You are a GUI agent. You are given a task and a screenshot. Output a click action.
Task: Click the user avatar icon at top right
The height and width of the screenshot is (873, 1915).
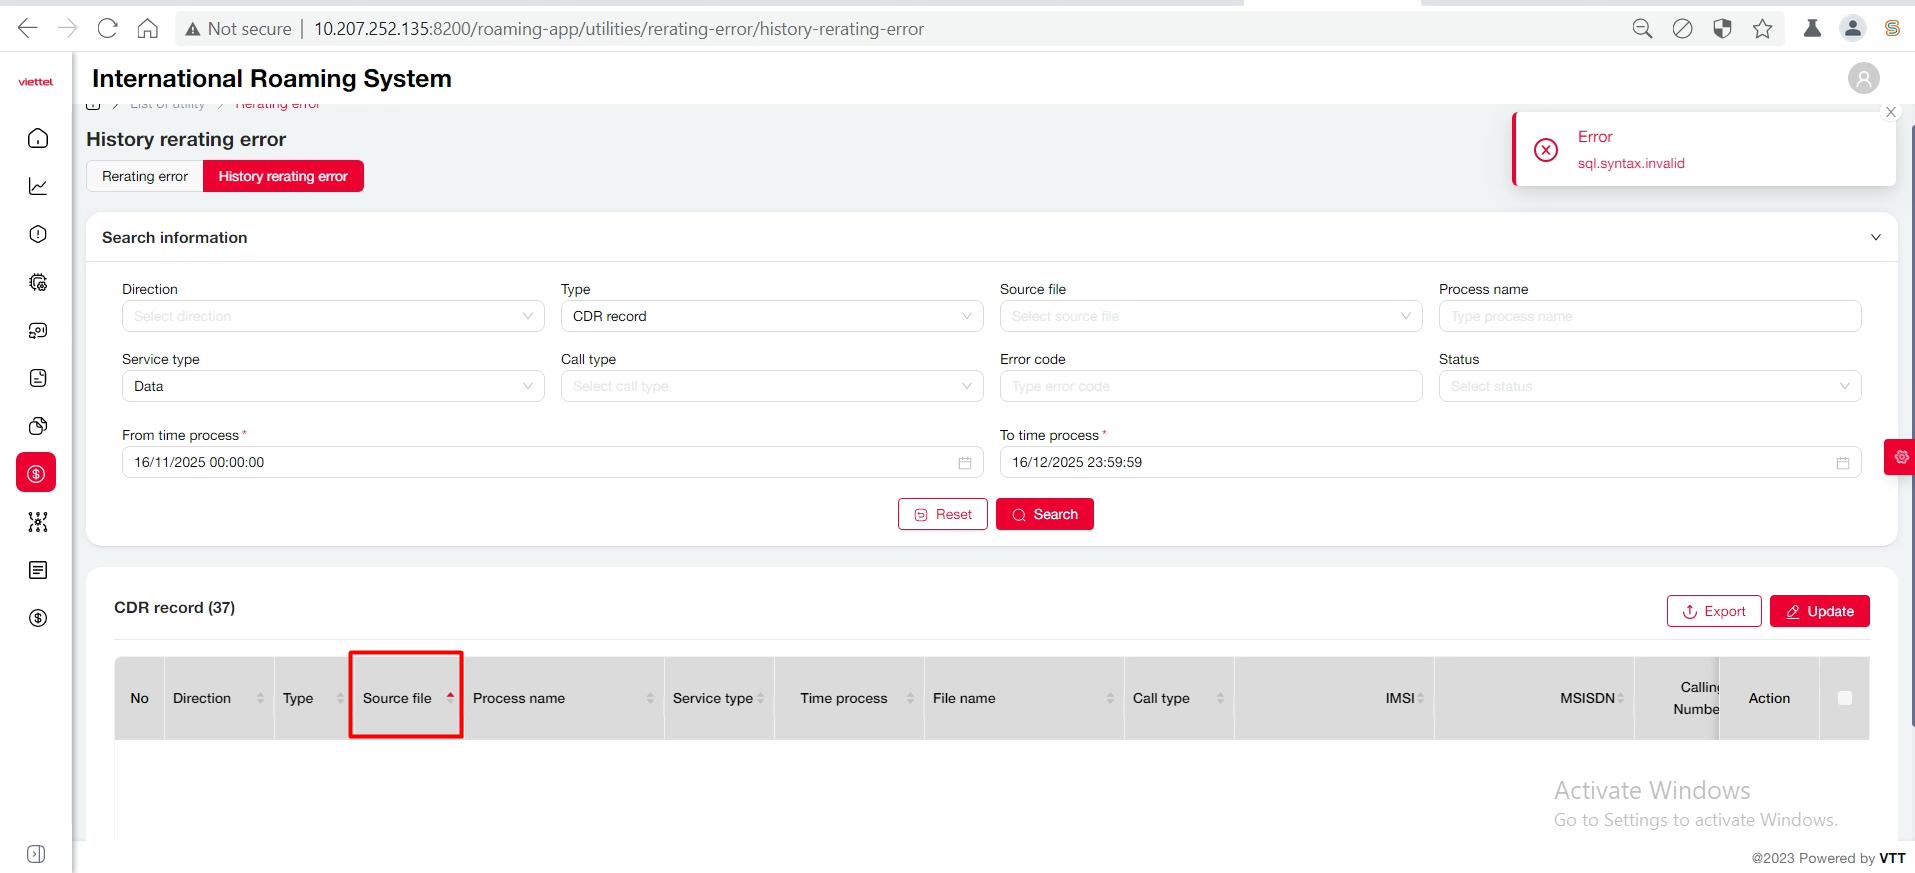coord(1863,78)
